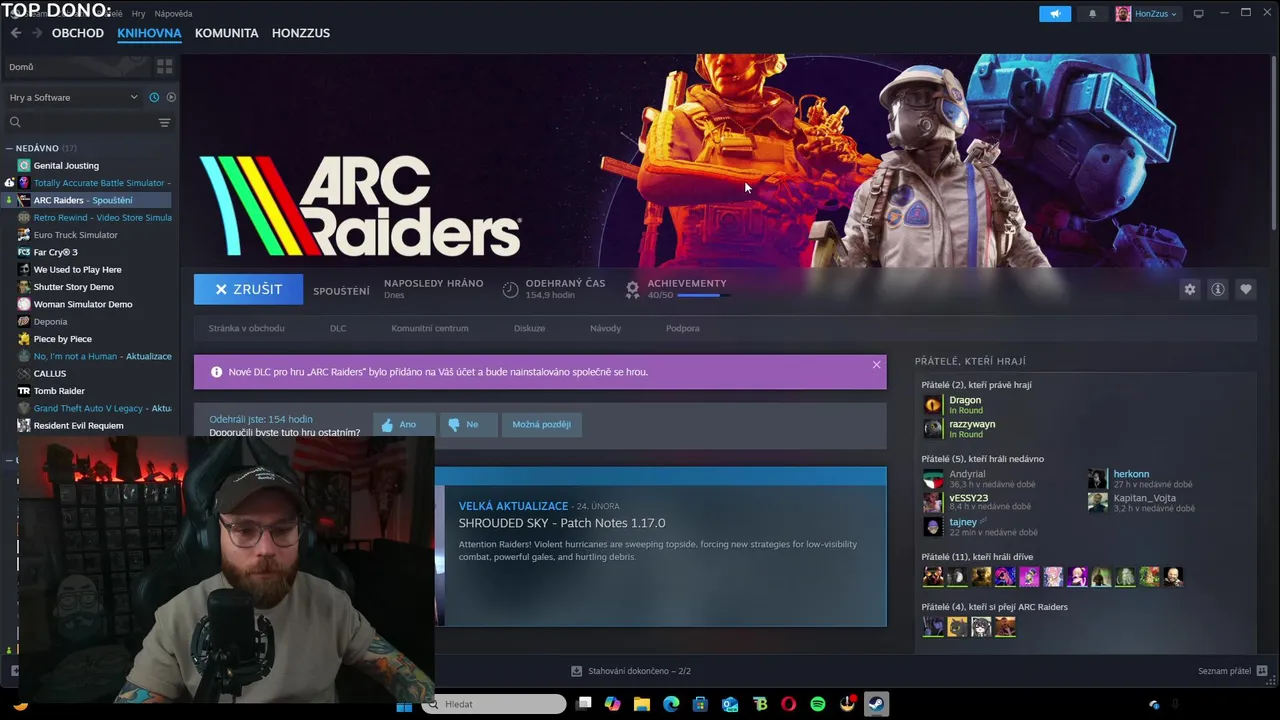The height and width of the screenshot is (720, 1280).
Task: Click the ODEHRANÝ ČAS clock icon
Action: [x=510, y=289]
